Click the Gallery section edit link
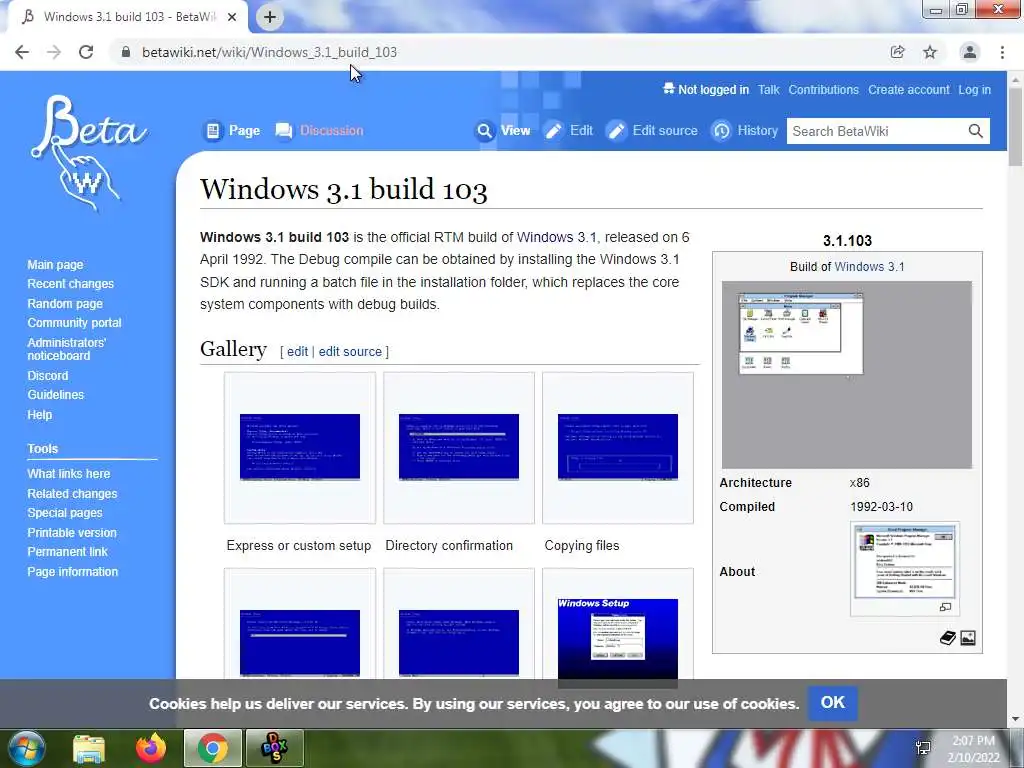This screenshot has height=768, width=1024. [x=297, y=351]
